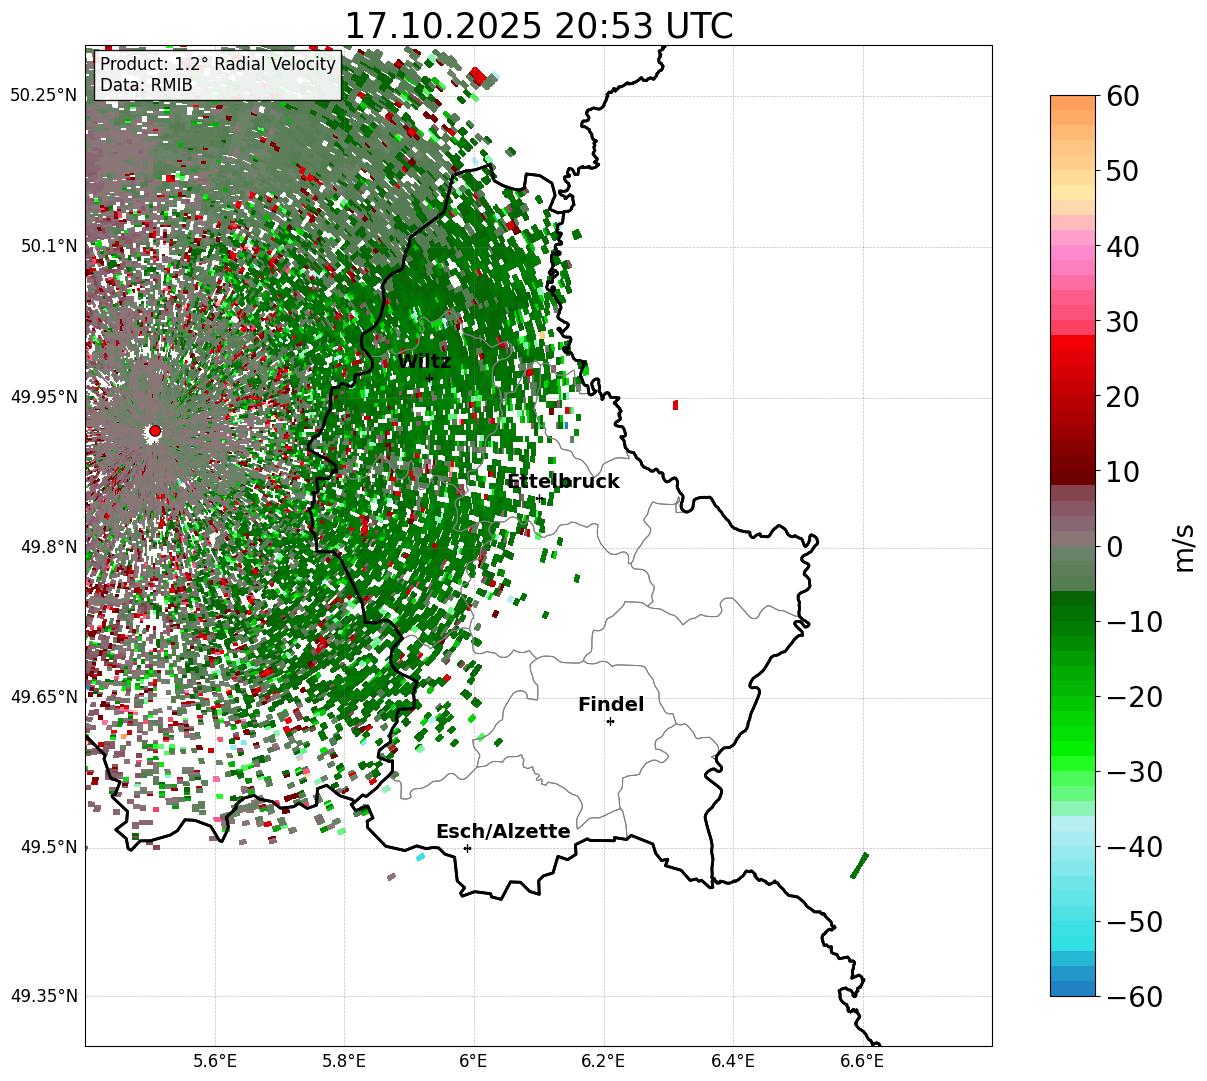The image size is (1207, 1081).
Task: Click the Esch/Alzette city label
Action: click(503, 832)
